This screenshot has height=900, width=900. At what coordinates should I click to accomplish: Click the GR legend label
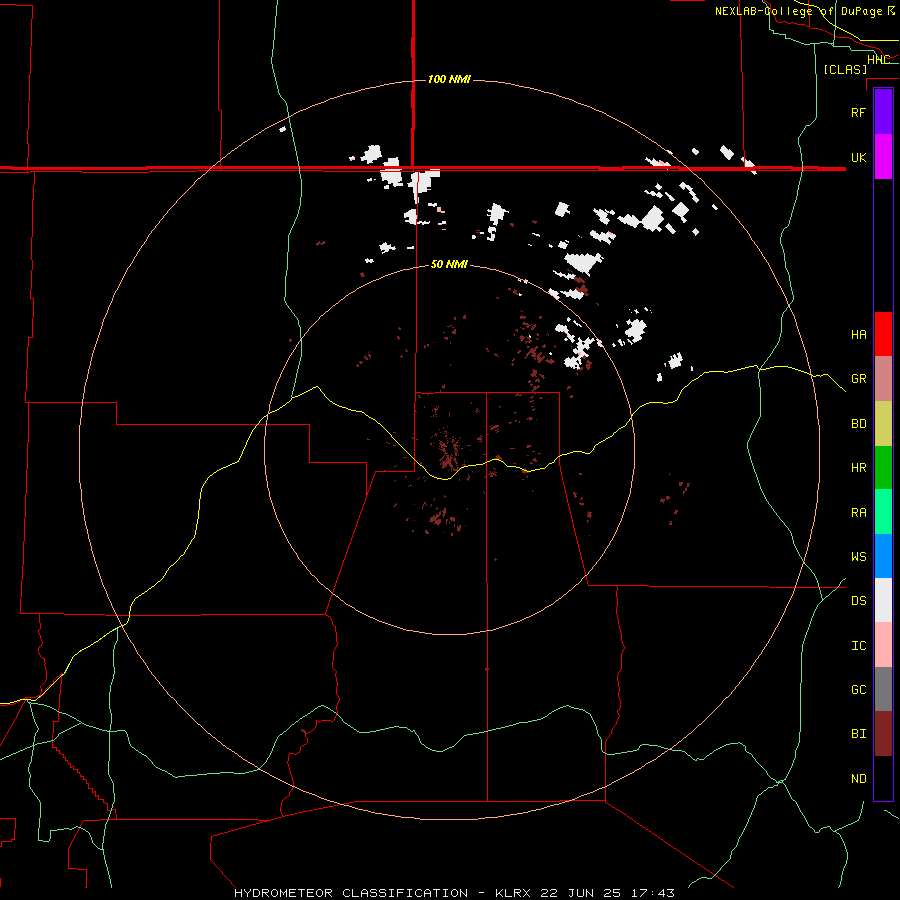pyautogui.click(x=859, y=379)
